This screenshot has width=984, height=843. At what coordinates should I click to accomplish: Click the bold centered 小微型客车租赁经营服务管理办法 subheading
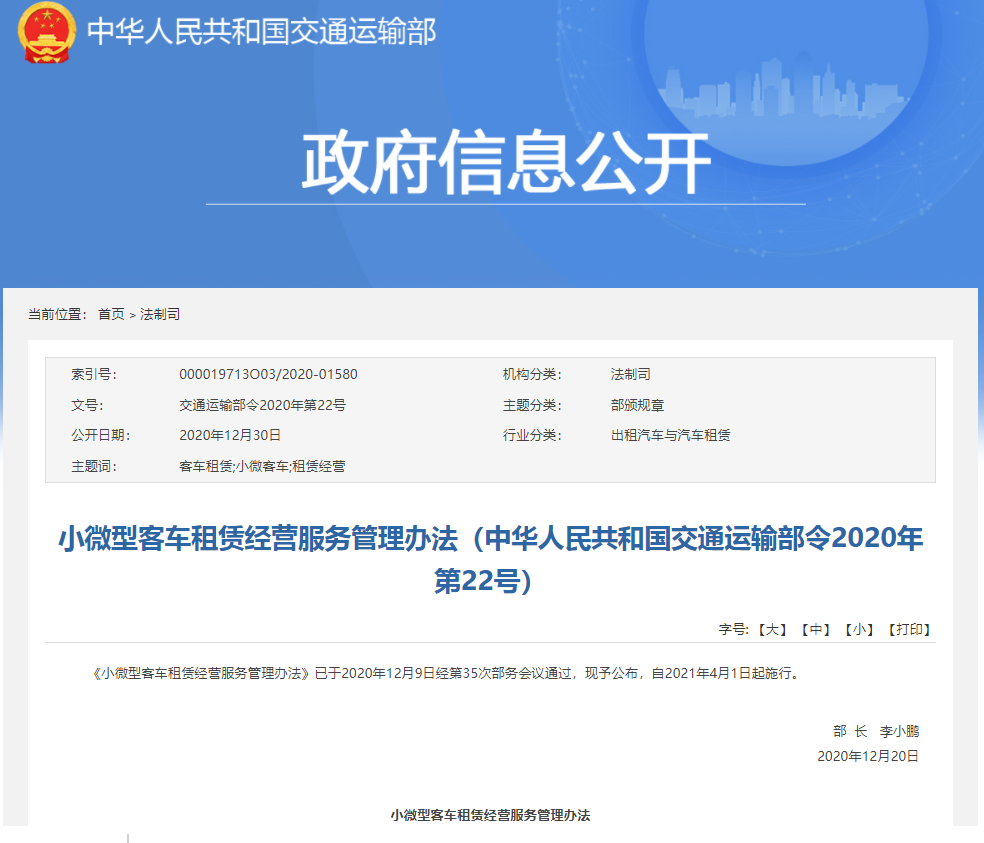[490, 815]
